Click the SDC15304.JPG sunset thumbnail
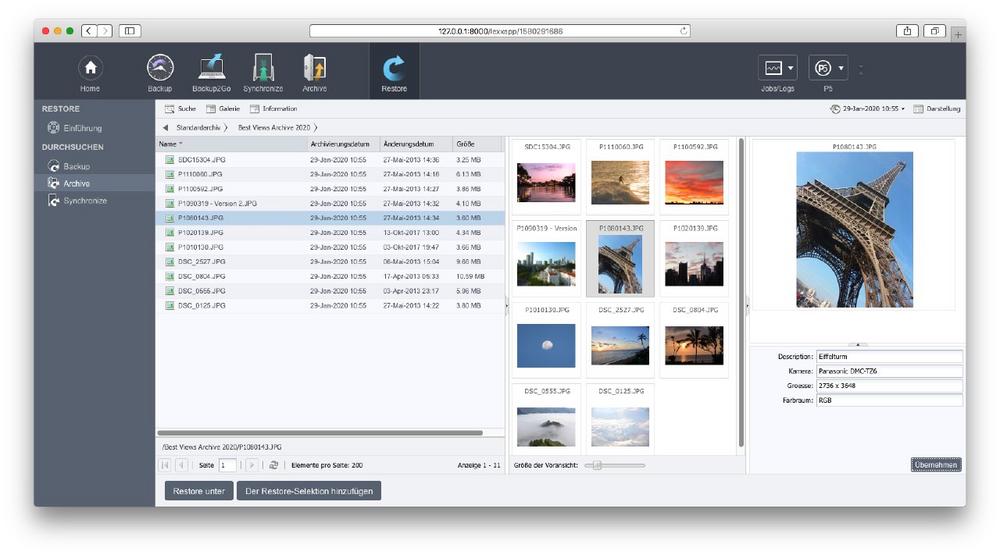This screenshot has height=555, width=1000. click(547, 182)
